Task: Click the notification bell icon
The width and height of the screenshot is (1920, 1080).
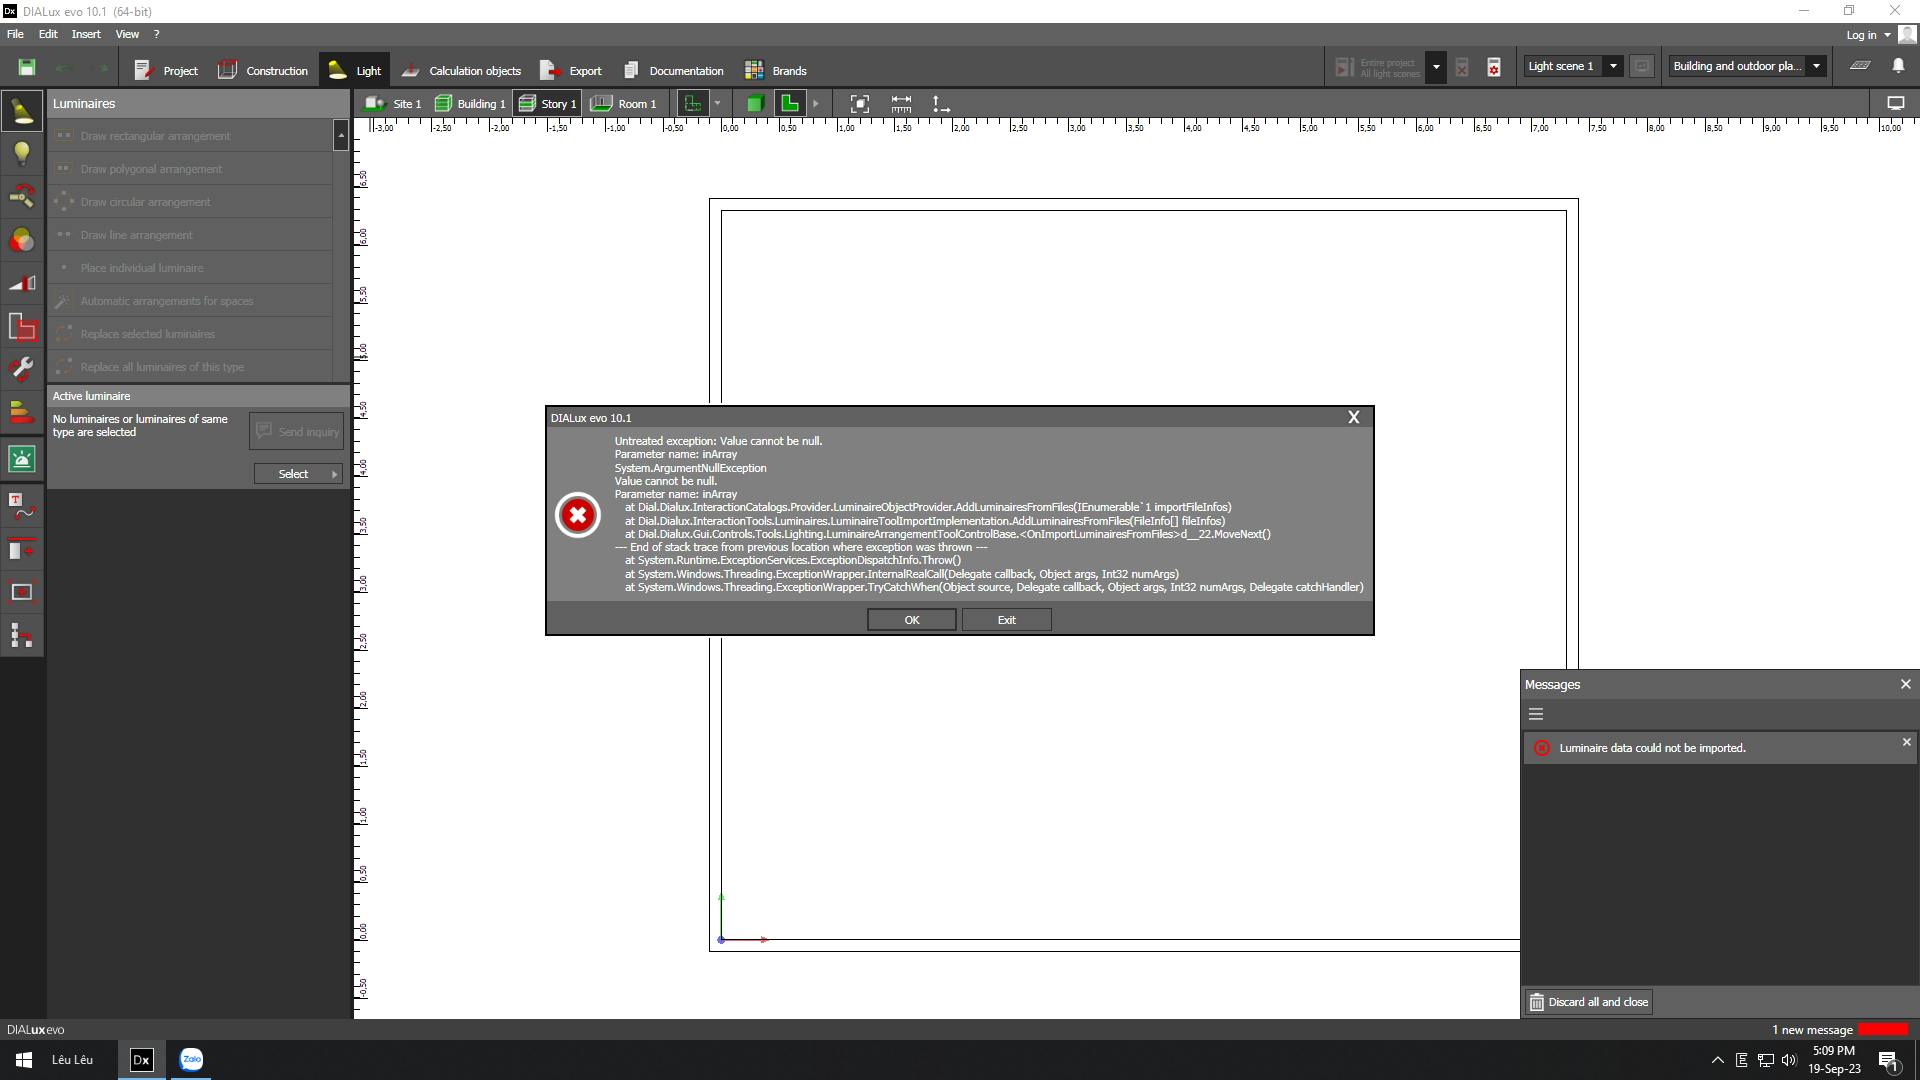Action: pyautogui.click(x=1898, y=66)
